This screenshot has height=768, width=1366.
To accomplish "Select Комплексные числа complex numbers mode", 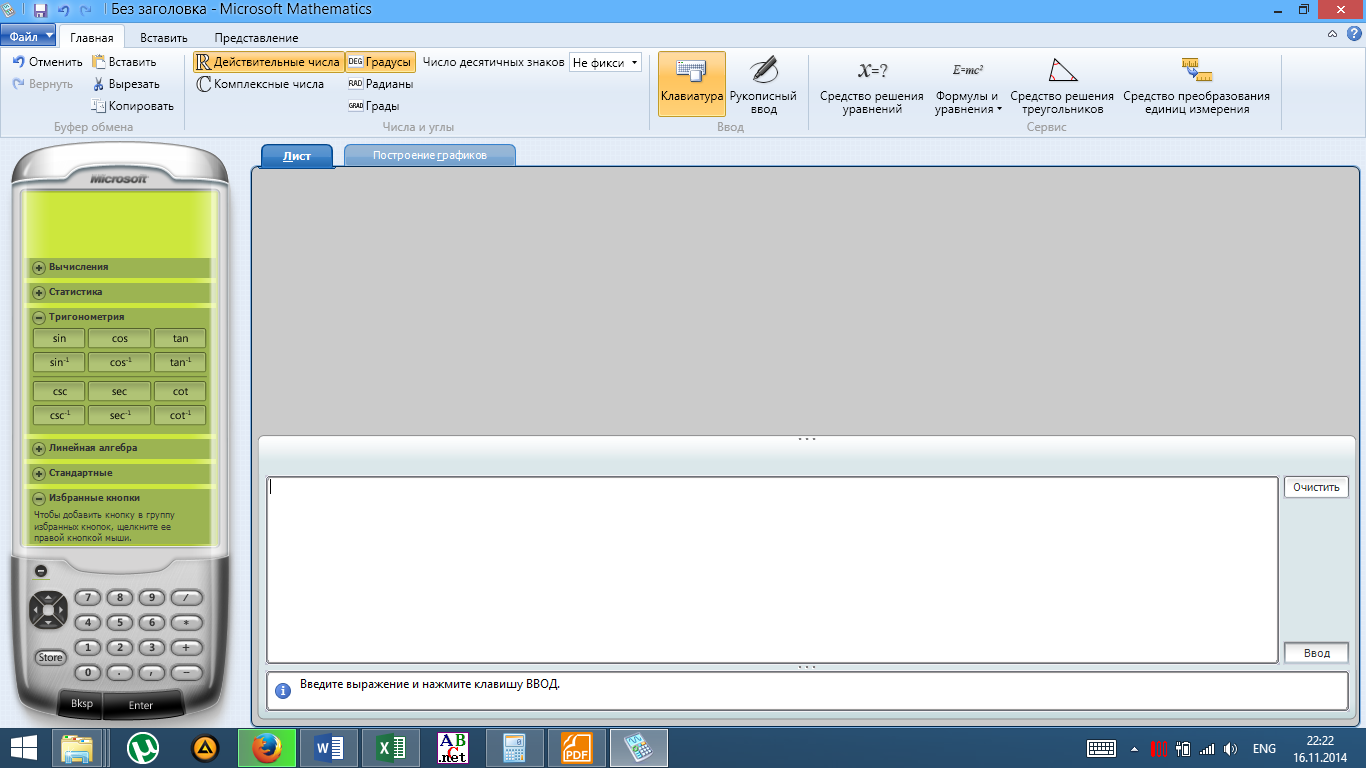I will click(261, 84).
